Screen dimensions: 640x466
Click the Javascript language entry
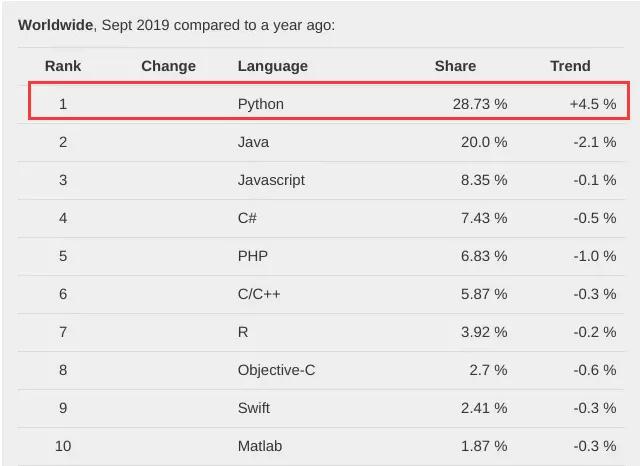tap(271, 180)
